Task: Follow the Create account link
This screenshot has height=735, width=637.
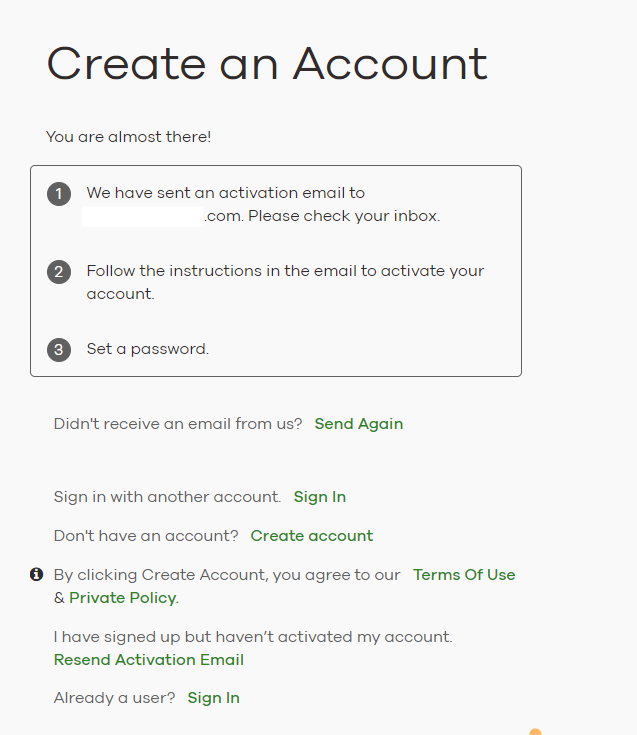Action: pos(312,536)
